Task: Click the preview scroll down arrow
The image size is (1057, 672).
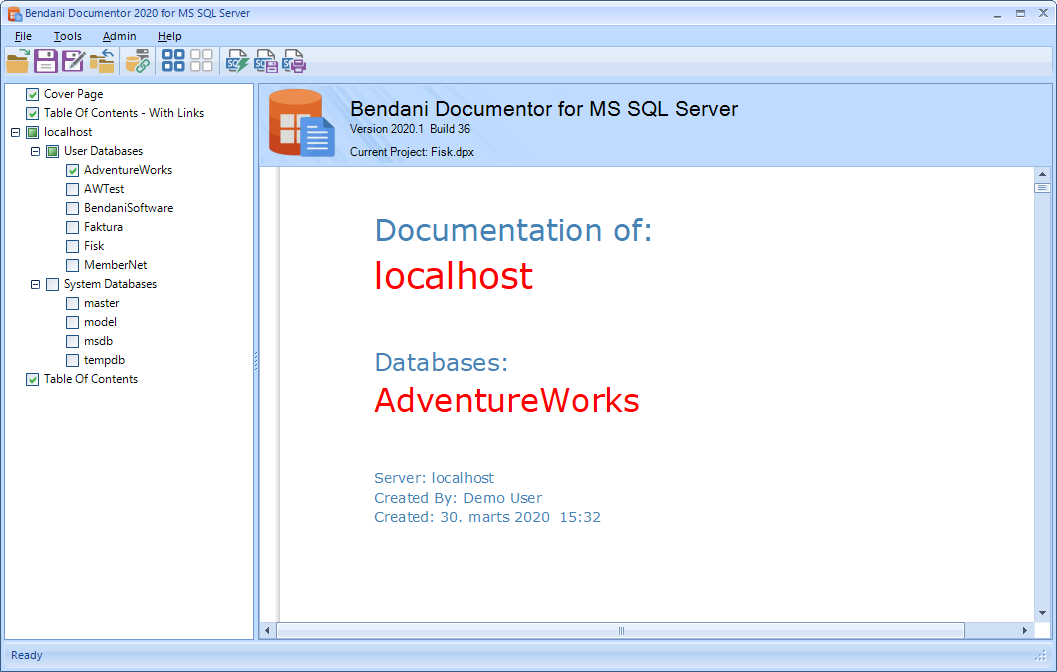Action: (1042, 613)
